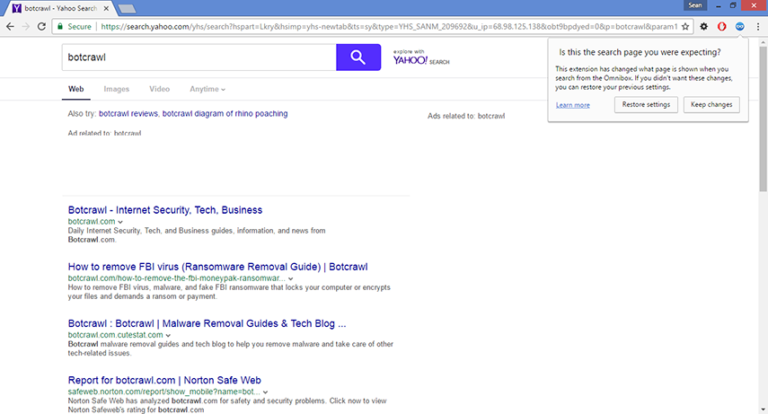Click the safeweb.norton.com URL text
The height and width of the screenshot is (414, 768).
164,392
